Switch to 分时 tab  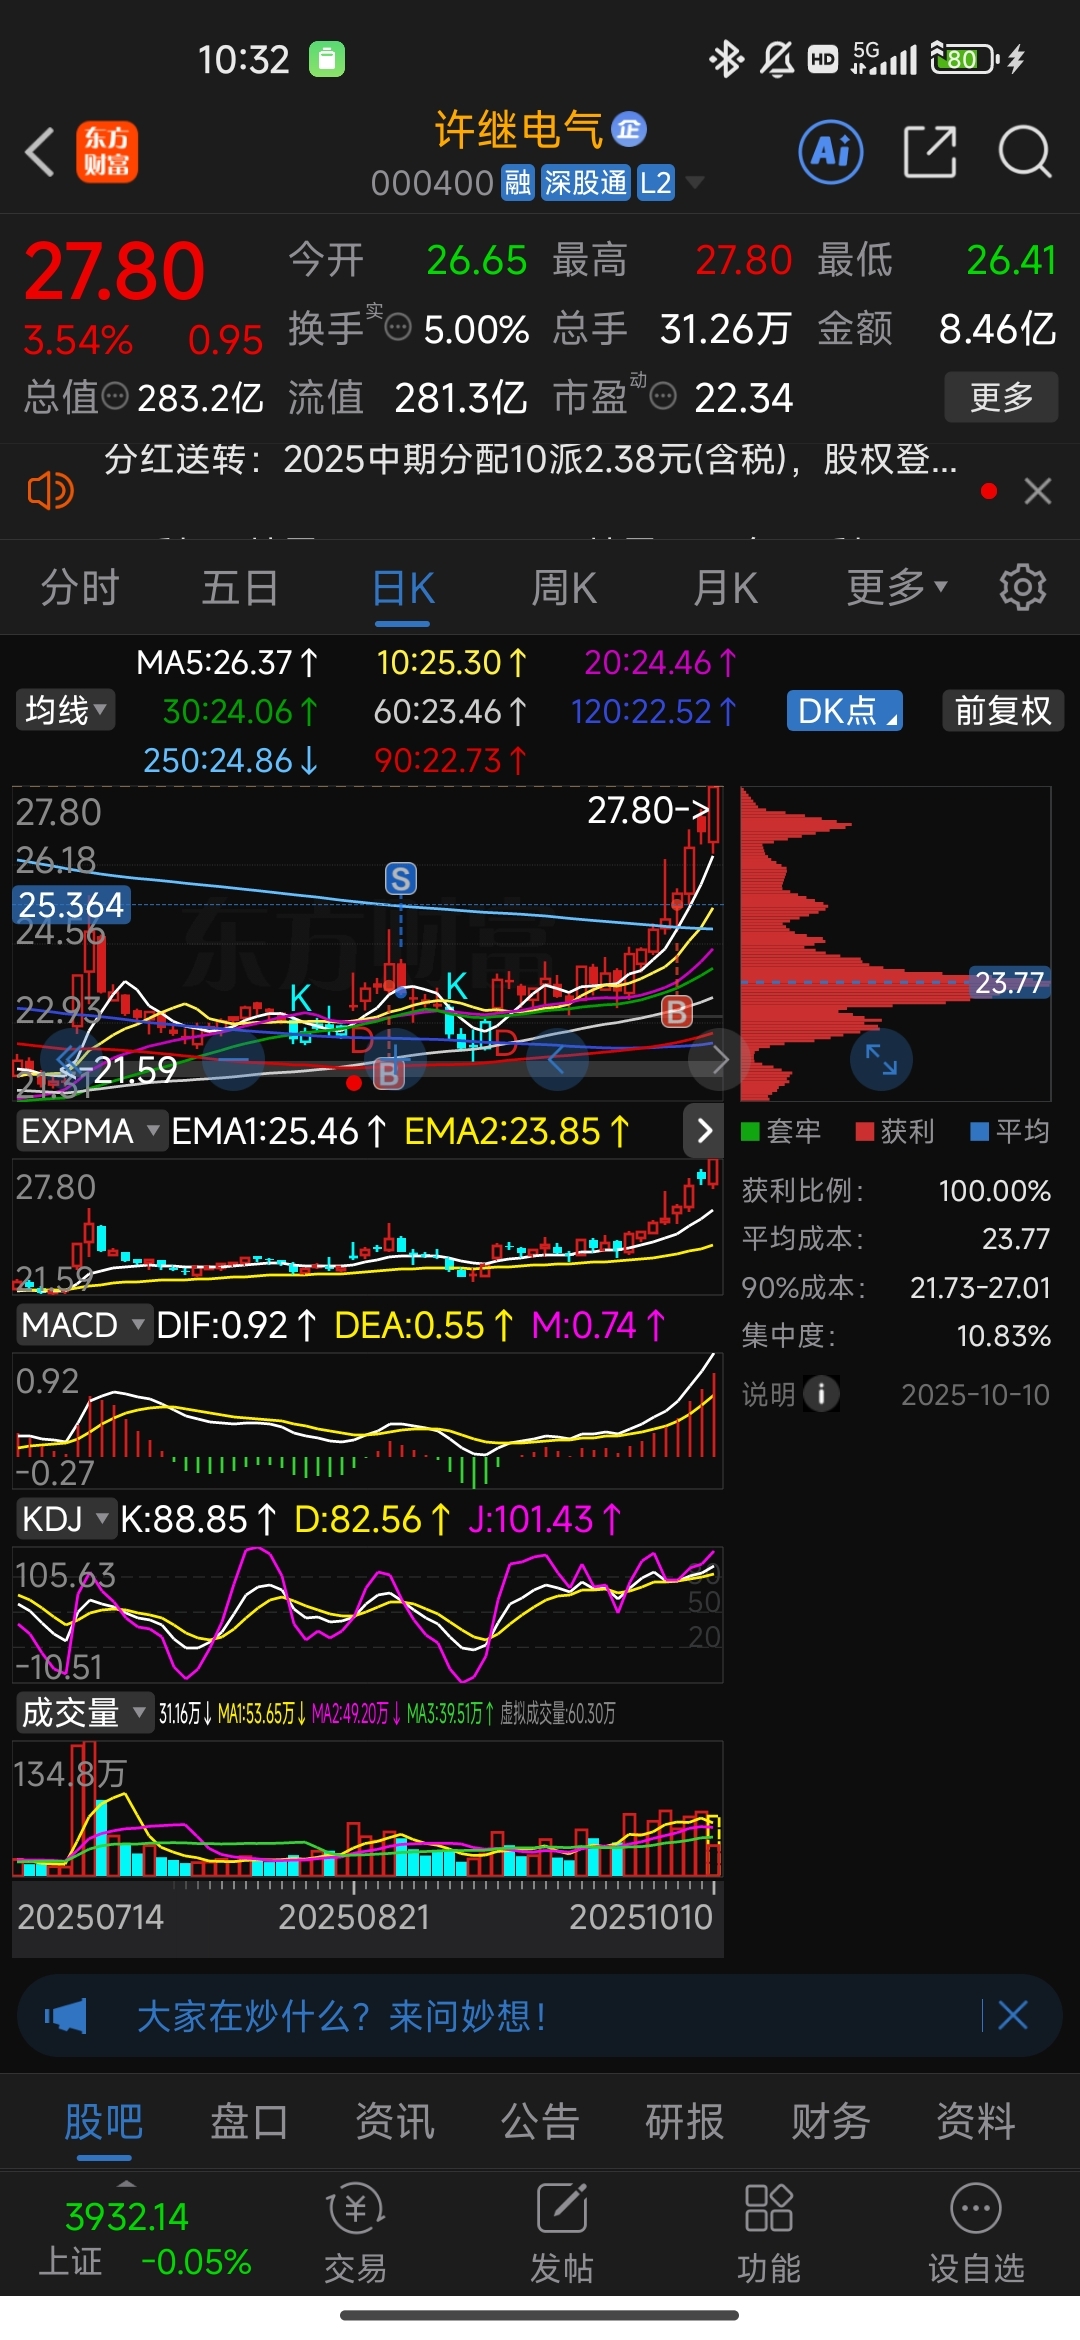pos(80,587)
